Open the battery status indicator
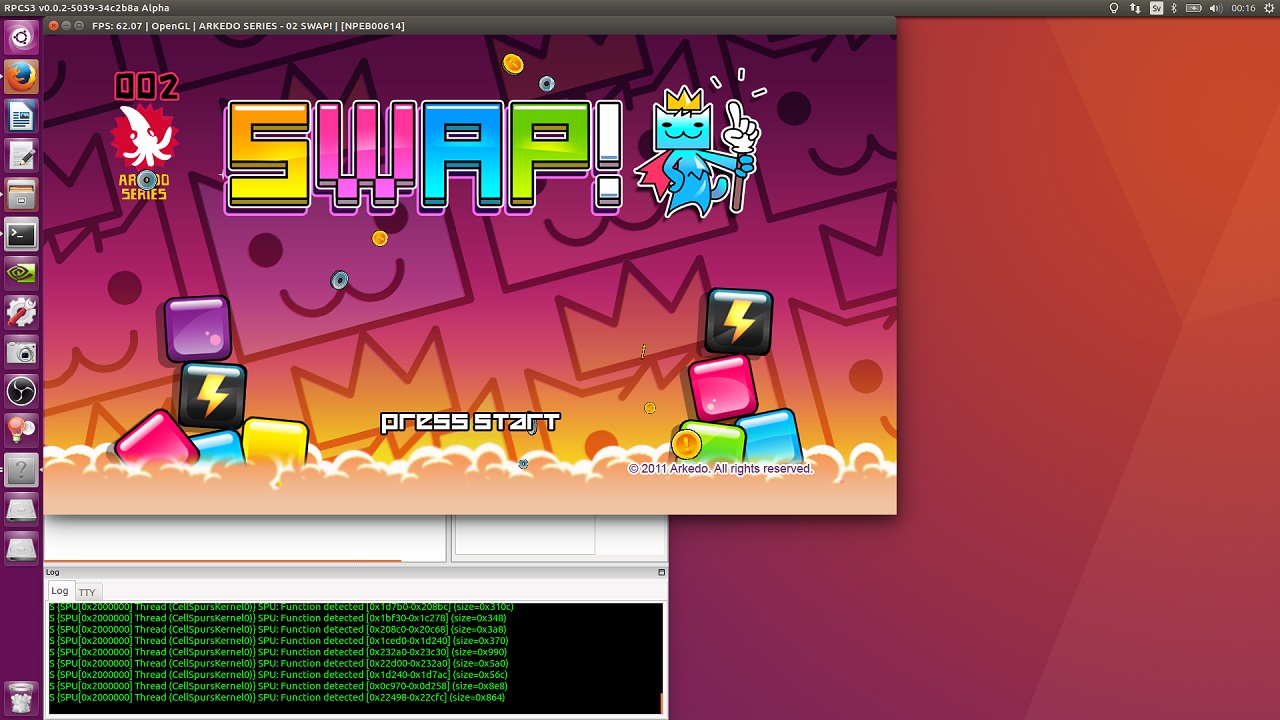The height and width of the screenshot is (720, 1280). pos(1196,8)
